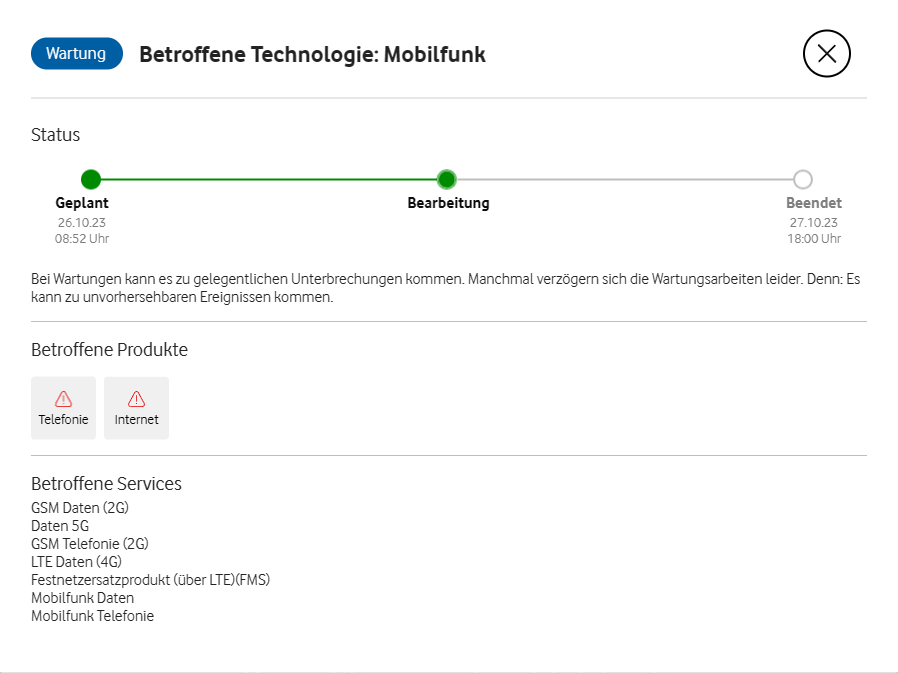This screenshot has width=898, height=673.
Task: Click the Telefonie warning triangle icon
Action: pyautogui.click(x=64, y=398)
